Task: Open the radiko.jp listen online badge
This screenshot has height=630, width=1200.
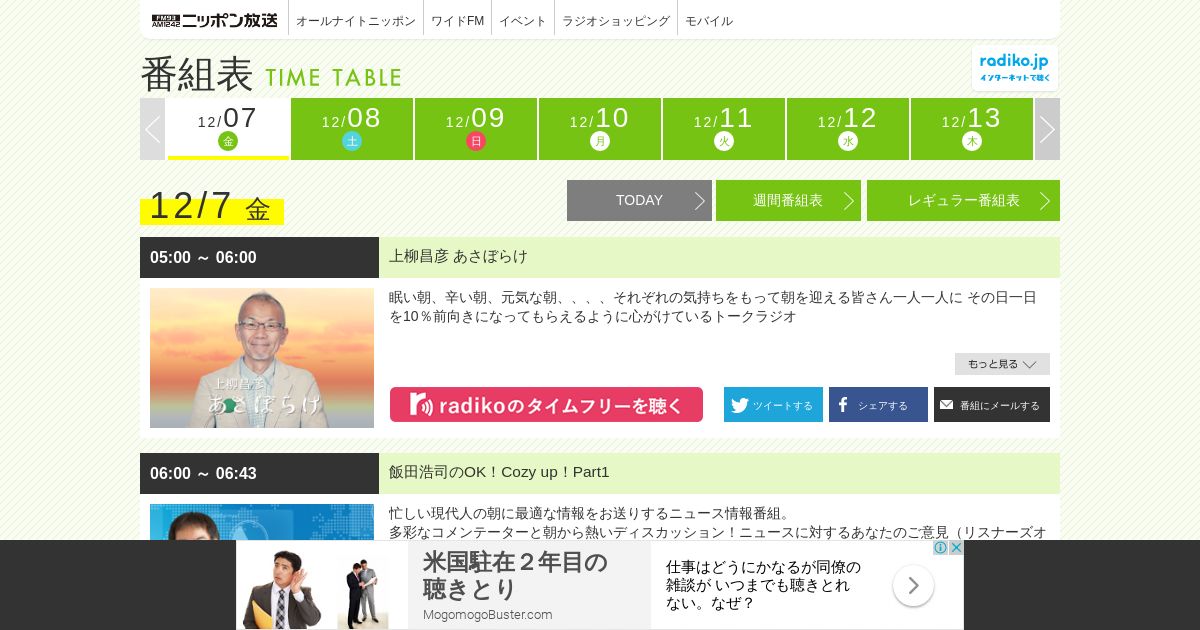Action: 1015,68
